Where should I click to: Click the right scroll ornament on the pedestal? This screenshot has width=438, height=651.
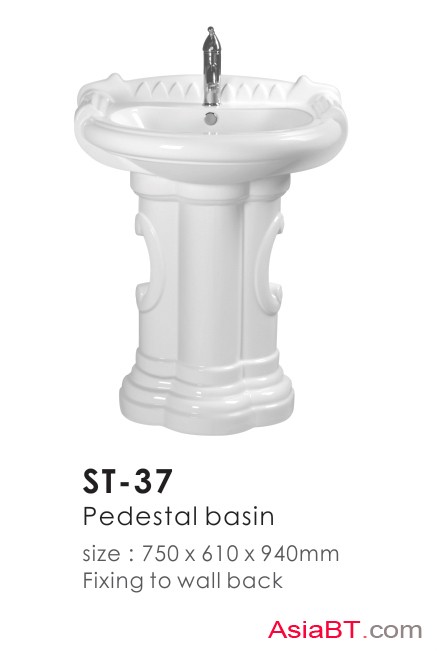pos(270,264)
